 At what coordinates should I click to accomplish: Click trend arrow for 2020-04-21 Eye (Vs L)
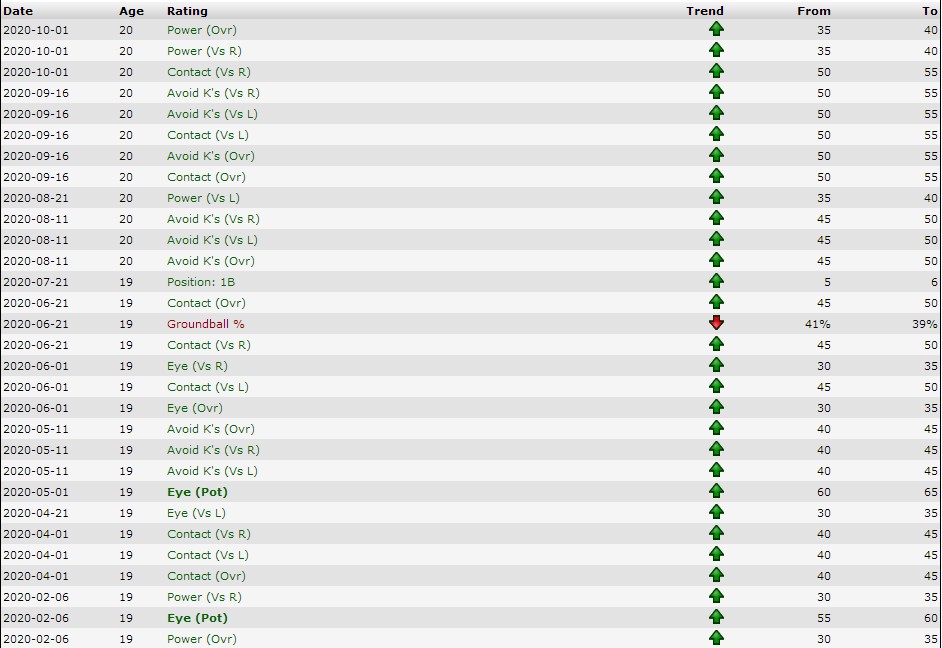(716, 512)
